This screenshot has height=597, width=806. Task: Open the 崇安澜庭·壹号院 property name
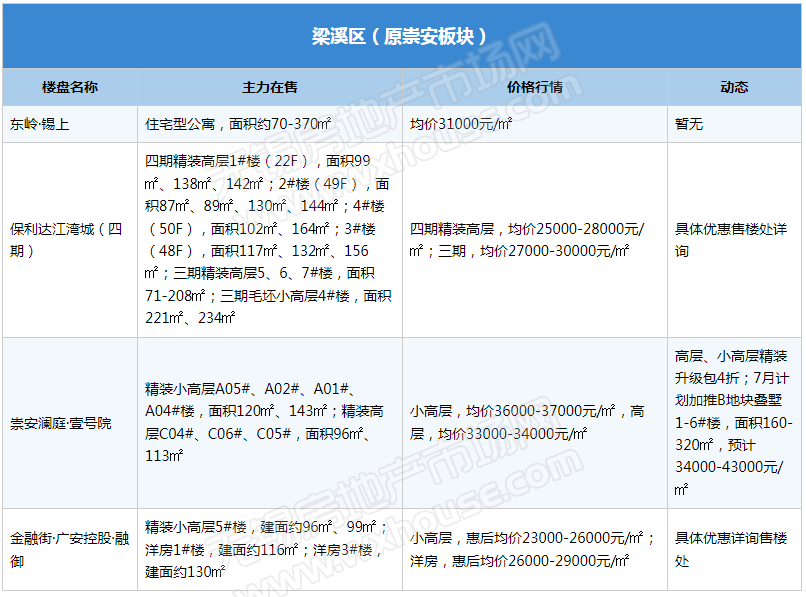click(x=61, y=423)
